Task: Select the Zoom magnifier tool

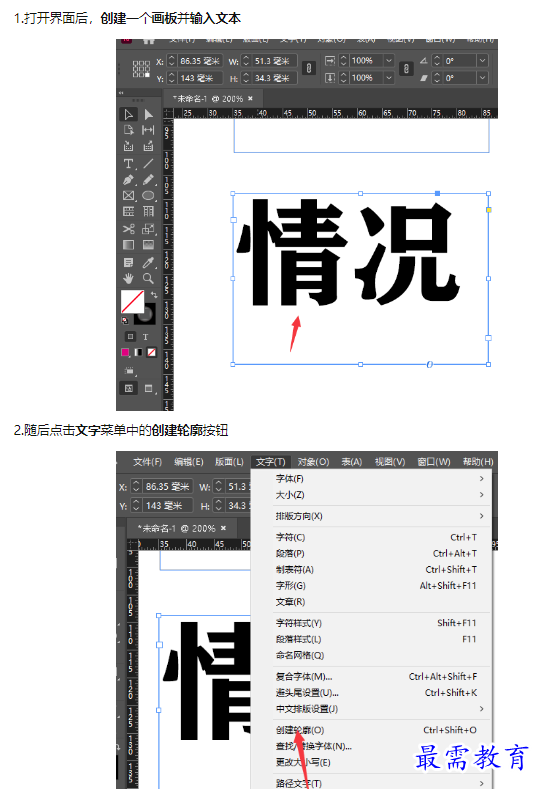Action: [x=148, y=278]
